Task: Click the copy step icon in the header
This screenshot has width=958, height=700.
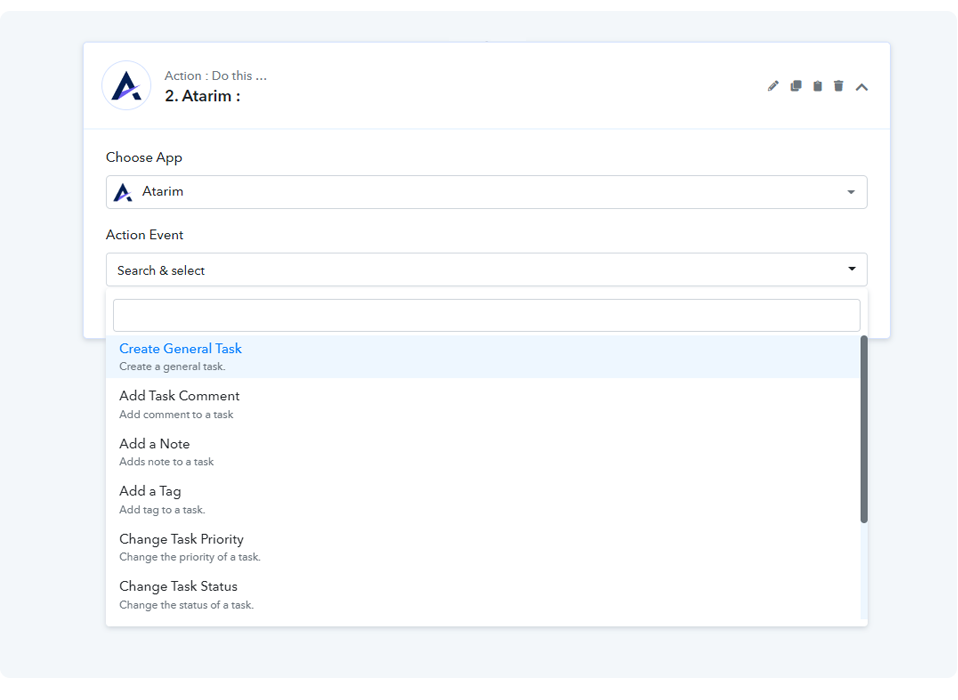Action: pos(796,86)
